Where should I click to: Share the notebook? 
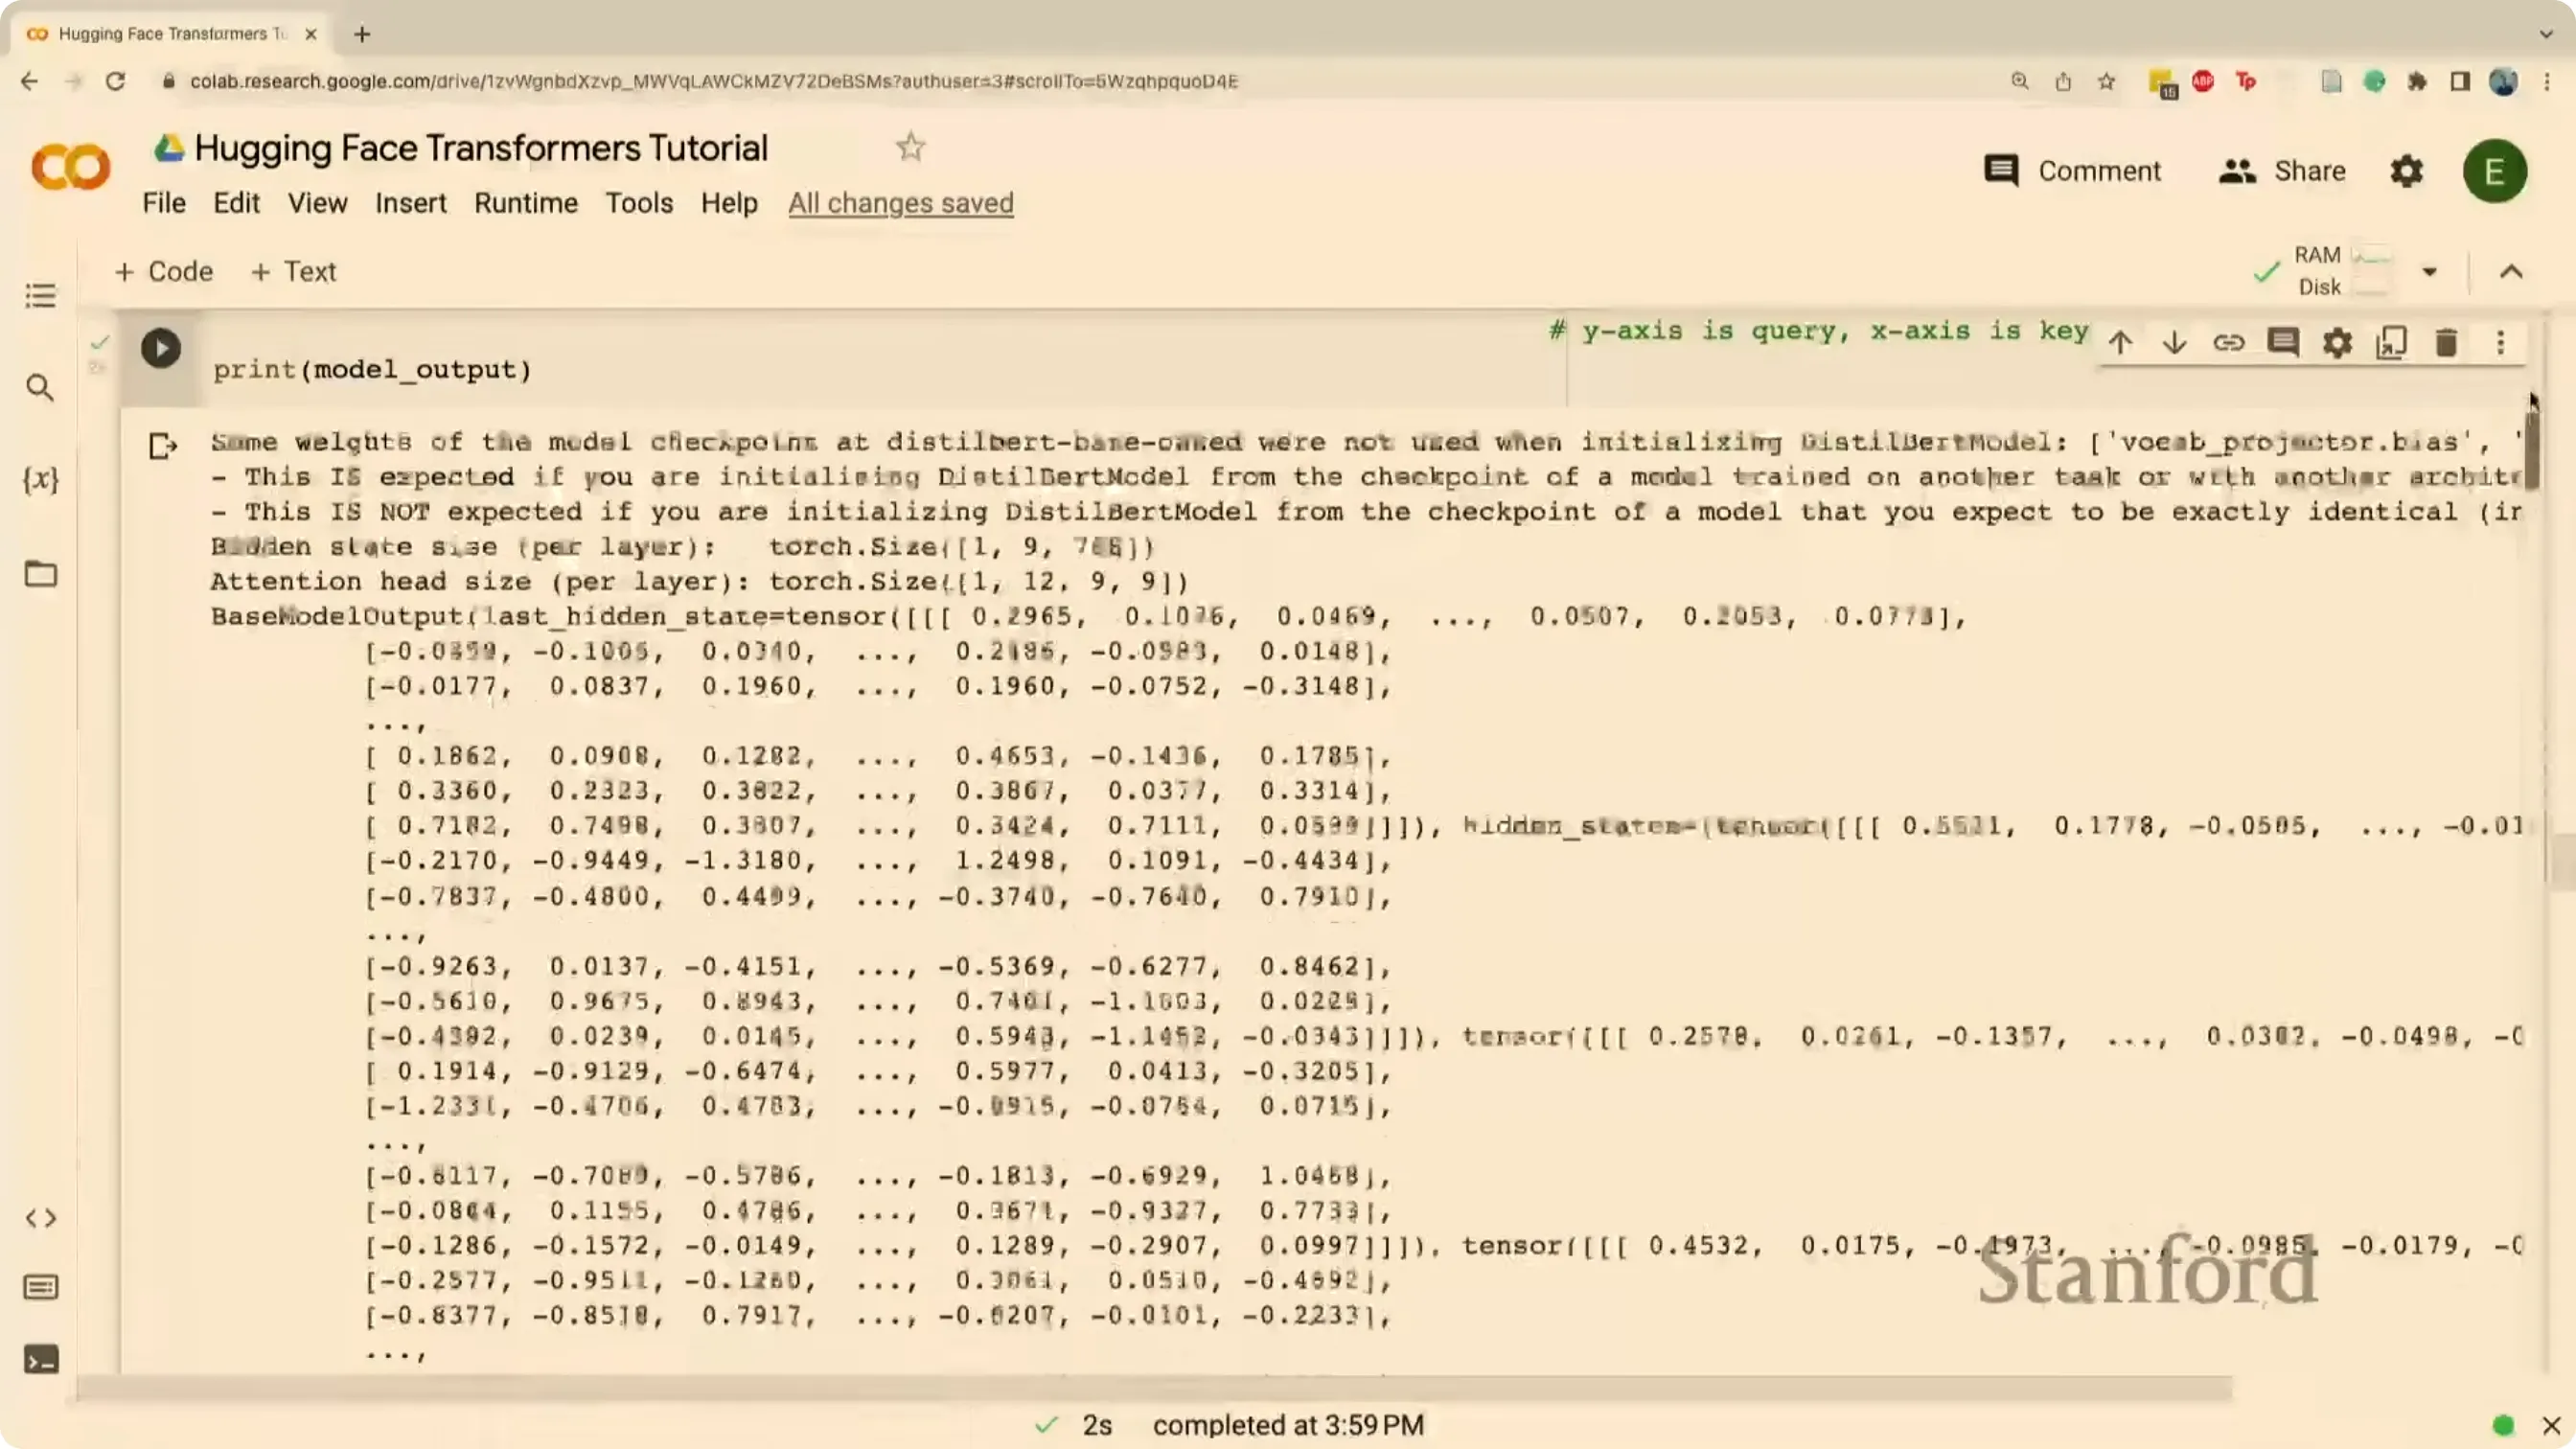[x=2282, y=171]
